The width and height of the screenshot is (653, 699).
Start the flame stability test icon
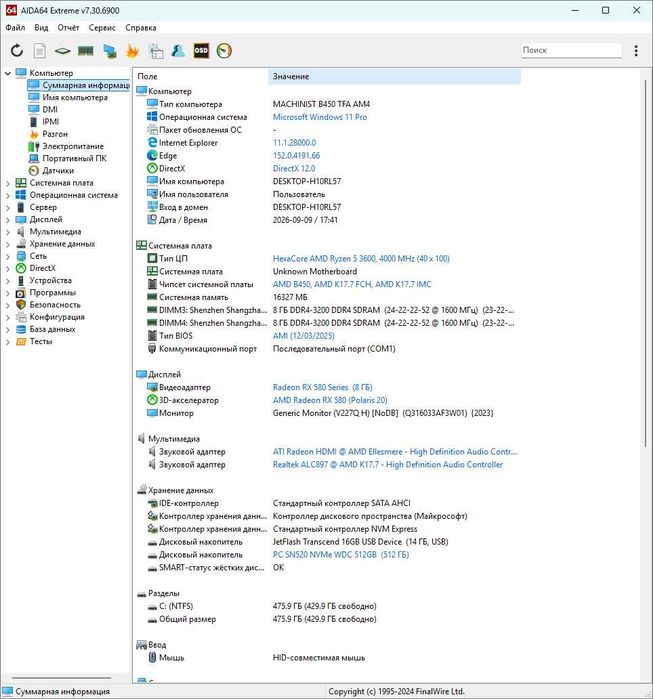point(132,51)
